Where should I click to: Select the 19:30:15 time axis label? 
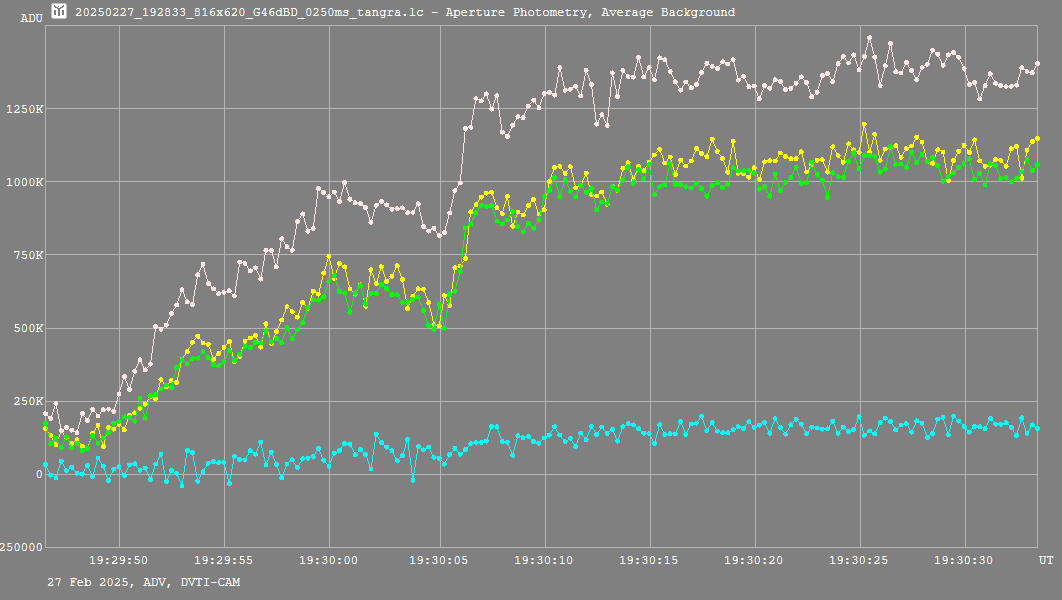pos(648,561)
